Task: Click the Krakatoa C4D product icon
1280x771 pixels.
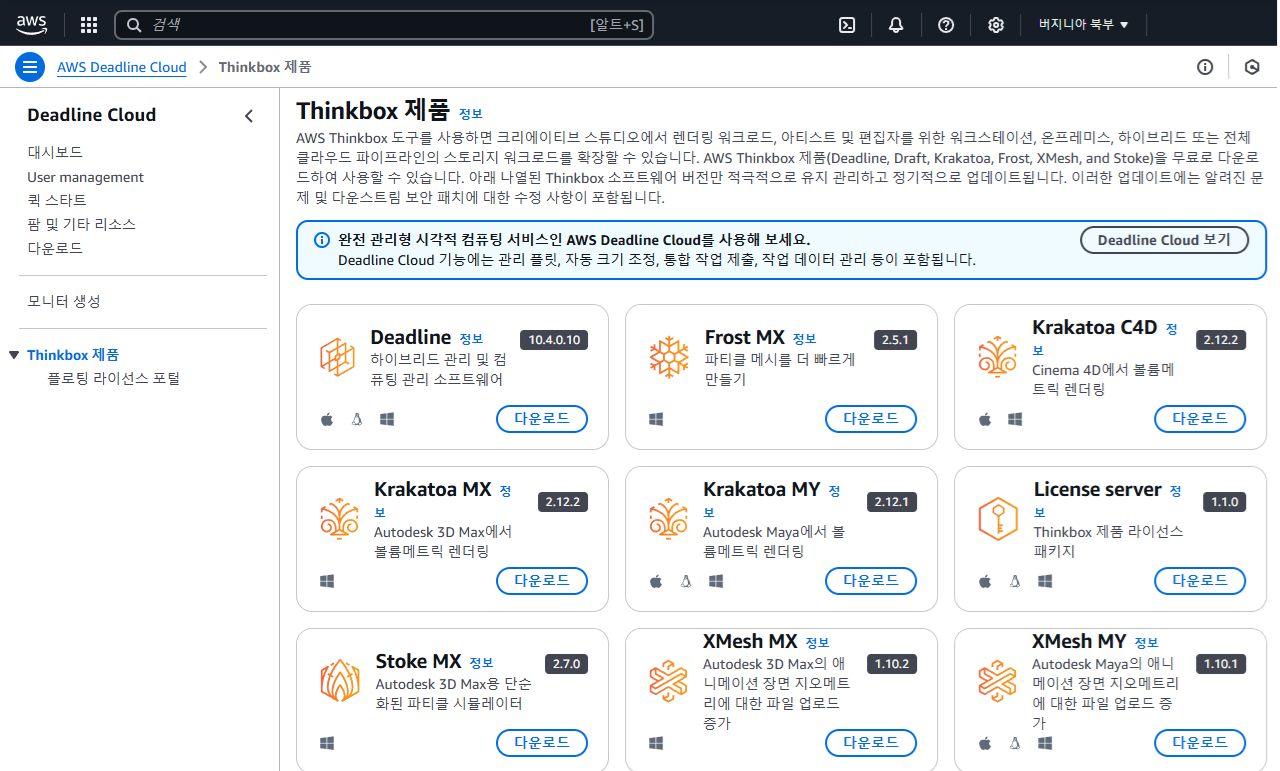Action: point(997,356)
